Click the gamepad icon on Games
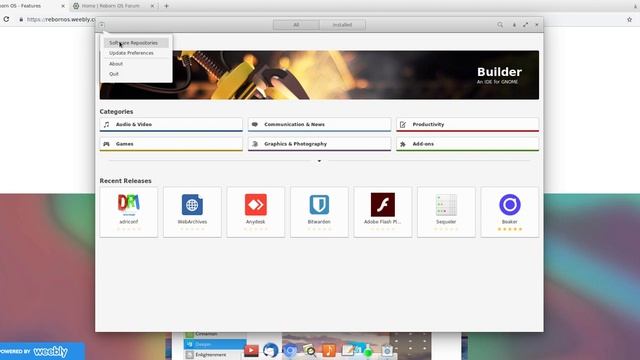The width and height of the screenshot is (640, 360). 107,144
